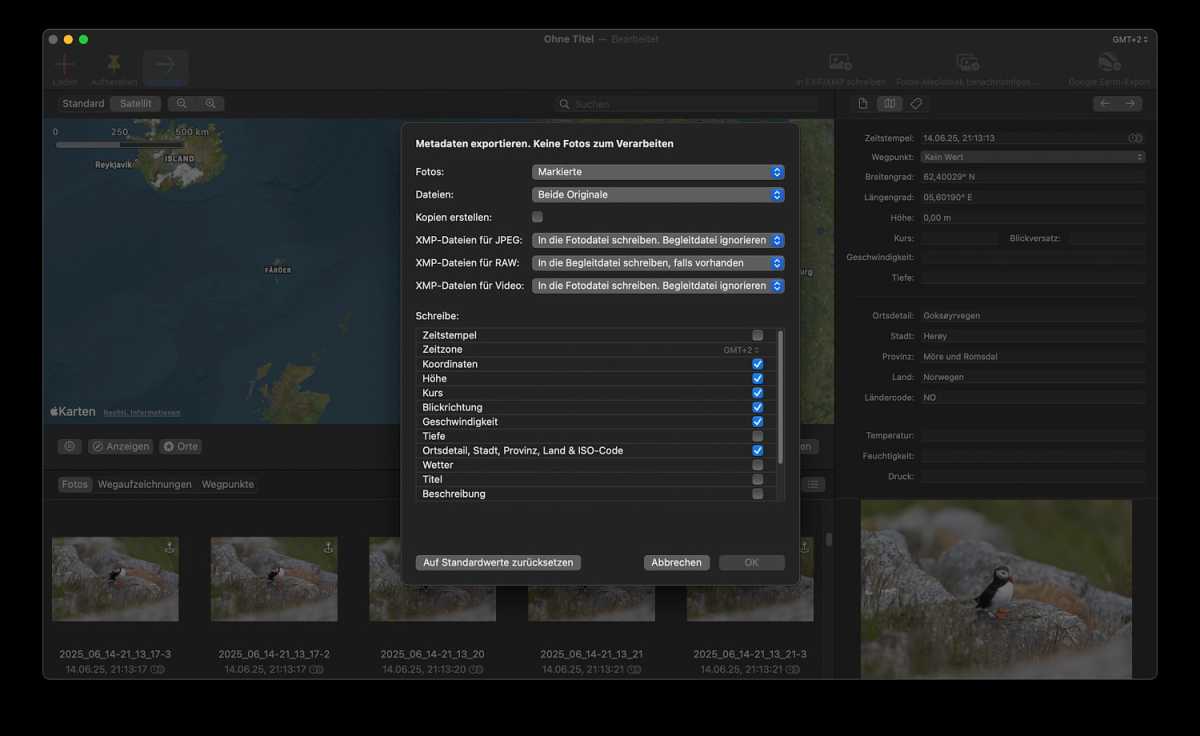The height and width of the screenshot is (736, 1200).
Task: Click the Ortsdetail field containing Goksøyrvegen
Action: [1033, 316]
